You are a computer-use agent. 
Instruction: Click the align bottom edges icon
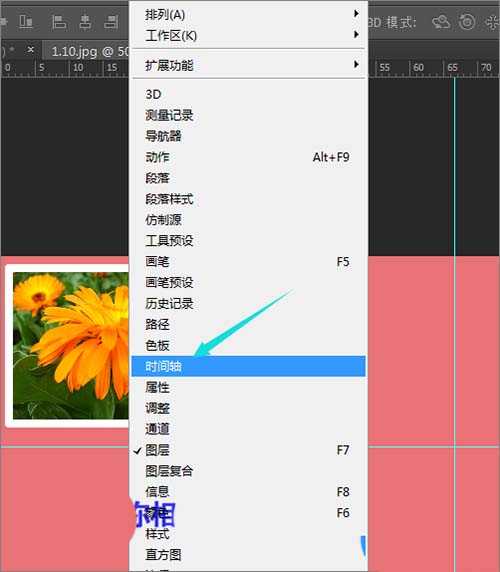[26, 22]
